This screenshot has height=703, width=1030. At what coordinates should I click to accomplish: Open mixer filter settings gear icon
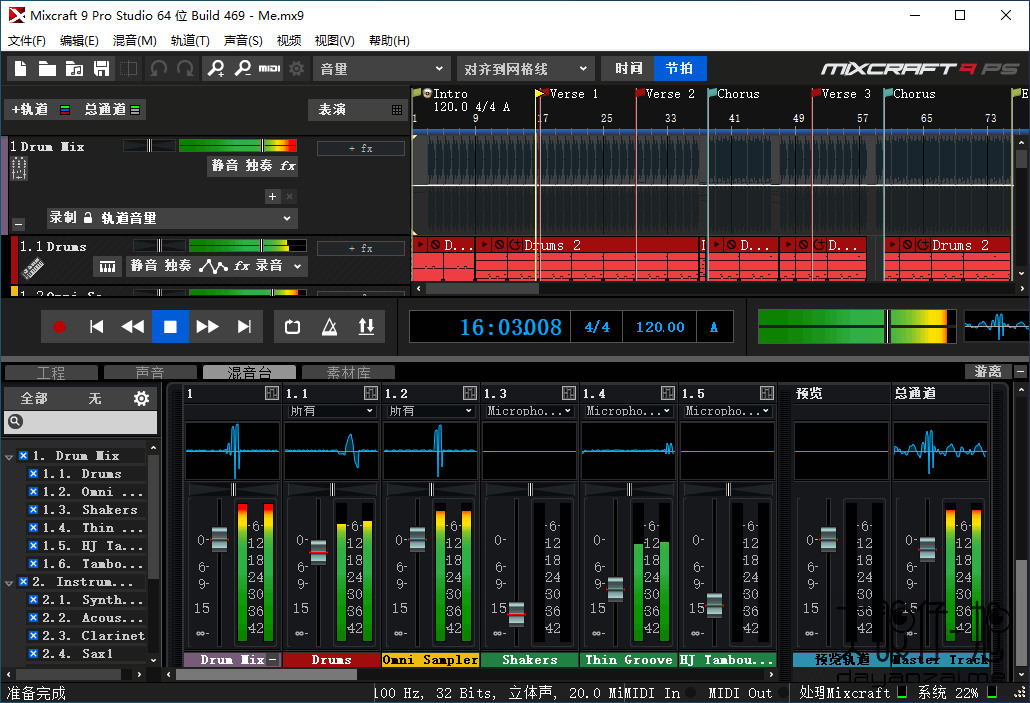point(141,398)
